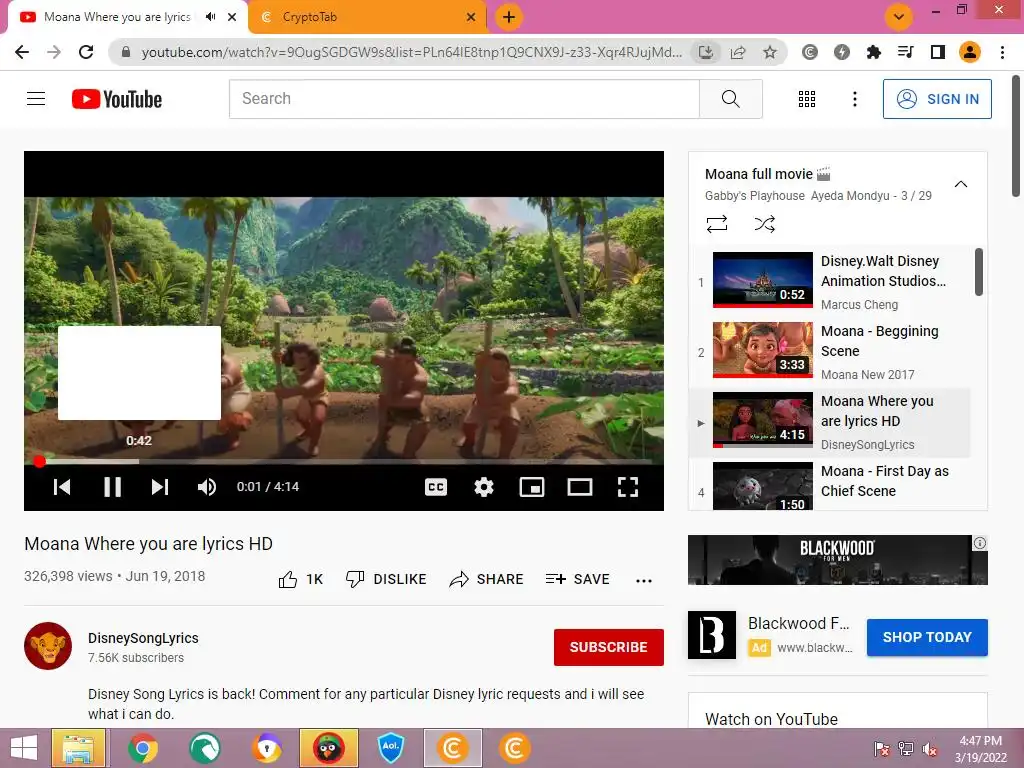Toggle closed captions CC
1024x768 pixels.
pyautogui.click(x=436, y=487)
